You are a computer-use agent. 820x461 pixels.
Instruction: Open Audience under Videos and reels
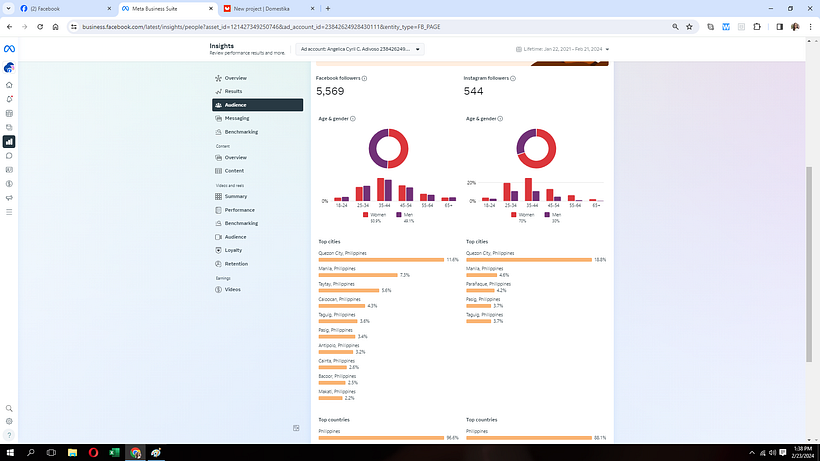pos(257,237)
